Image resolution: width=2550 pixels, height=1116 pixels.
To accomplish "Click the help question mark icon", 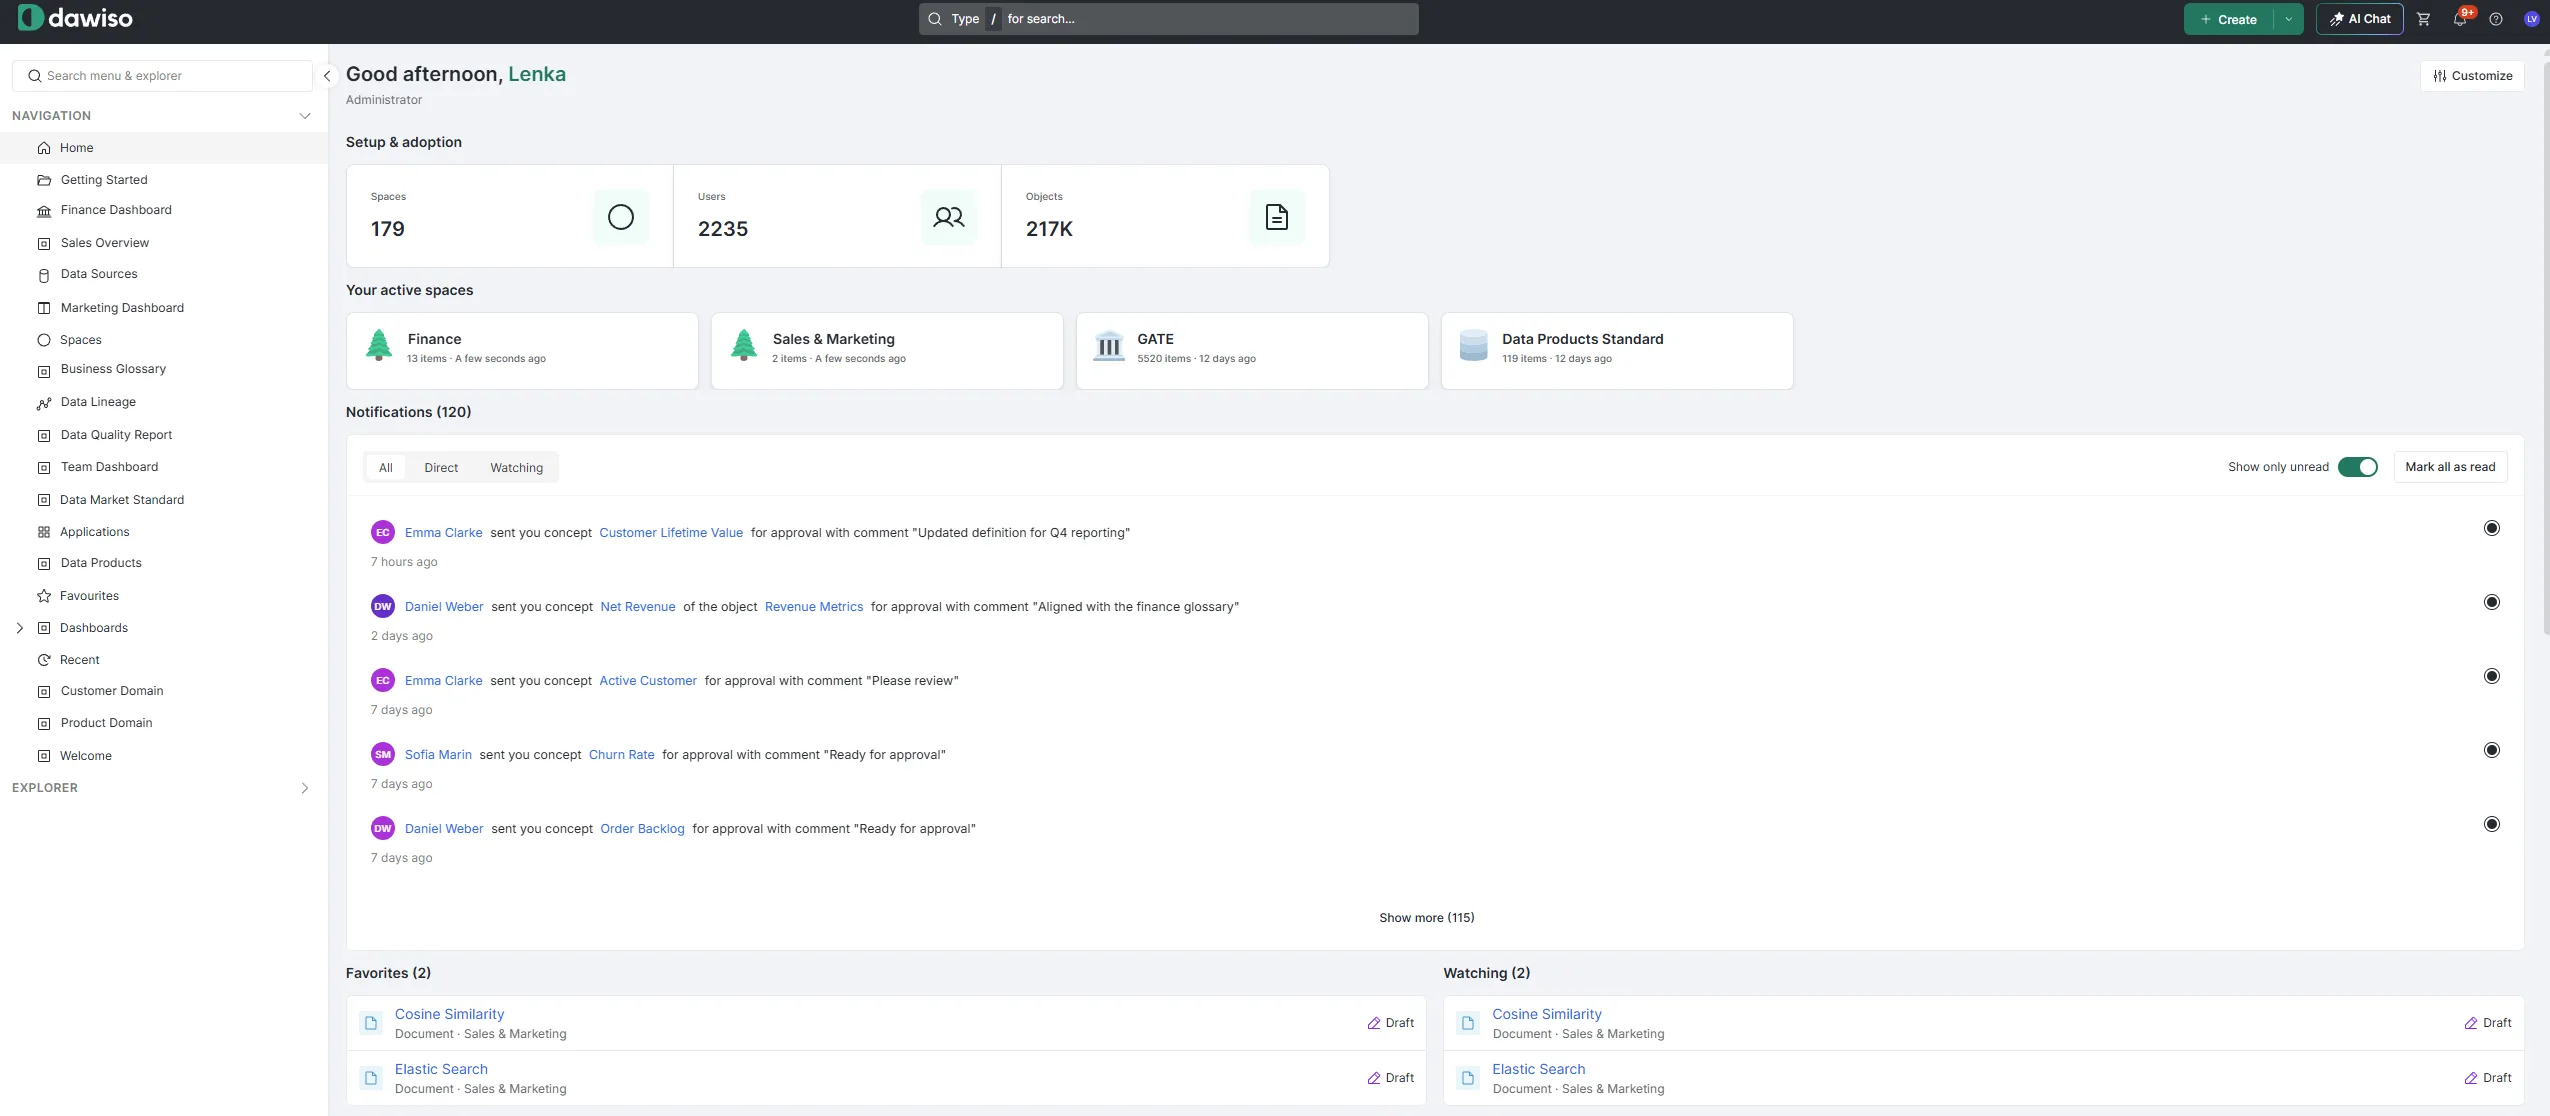I will pos(2496,19).
